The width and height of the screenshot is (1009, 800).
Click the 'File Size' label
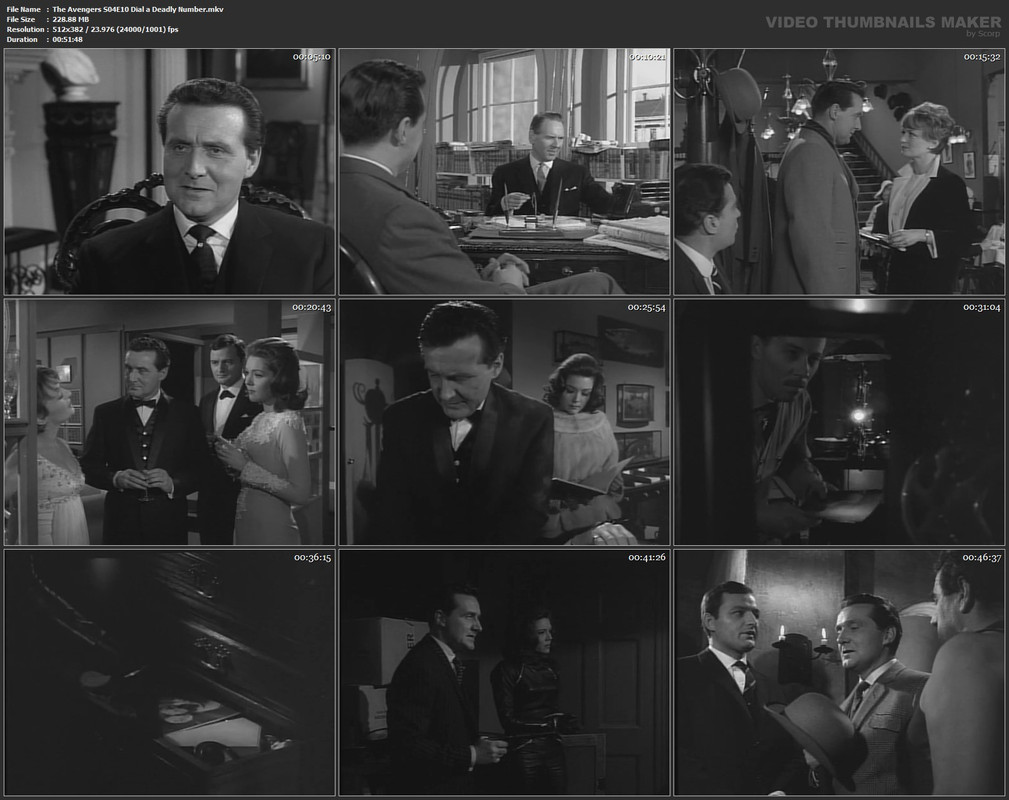click(x=21, y=19)
